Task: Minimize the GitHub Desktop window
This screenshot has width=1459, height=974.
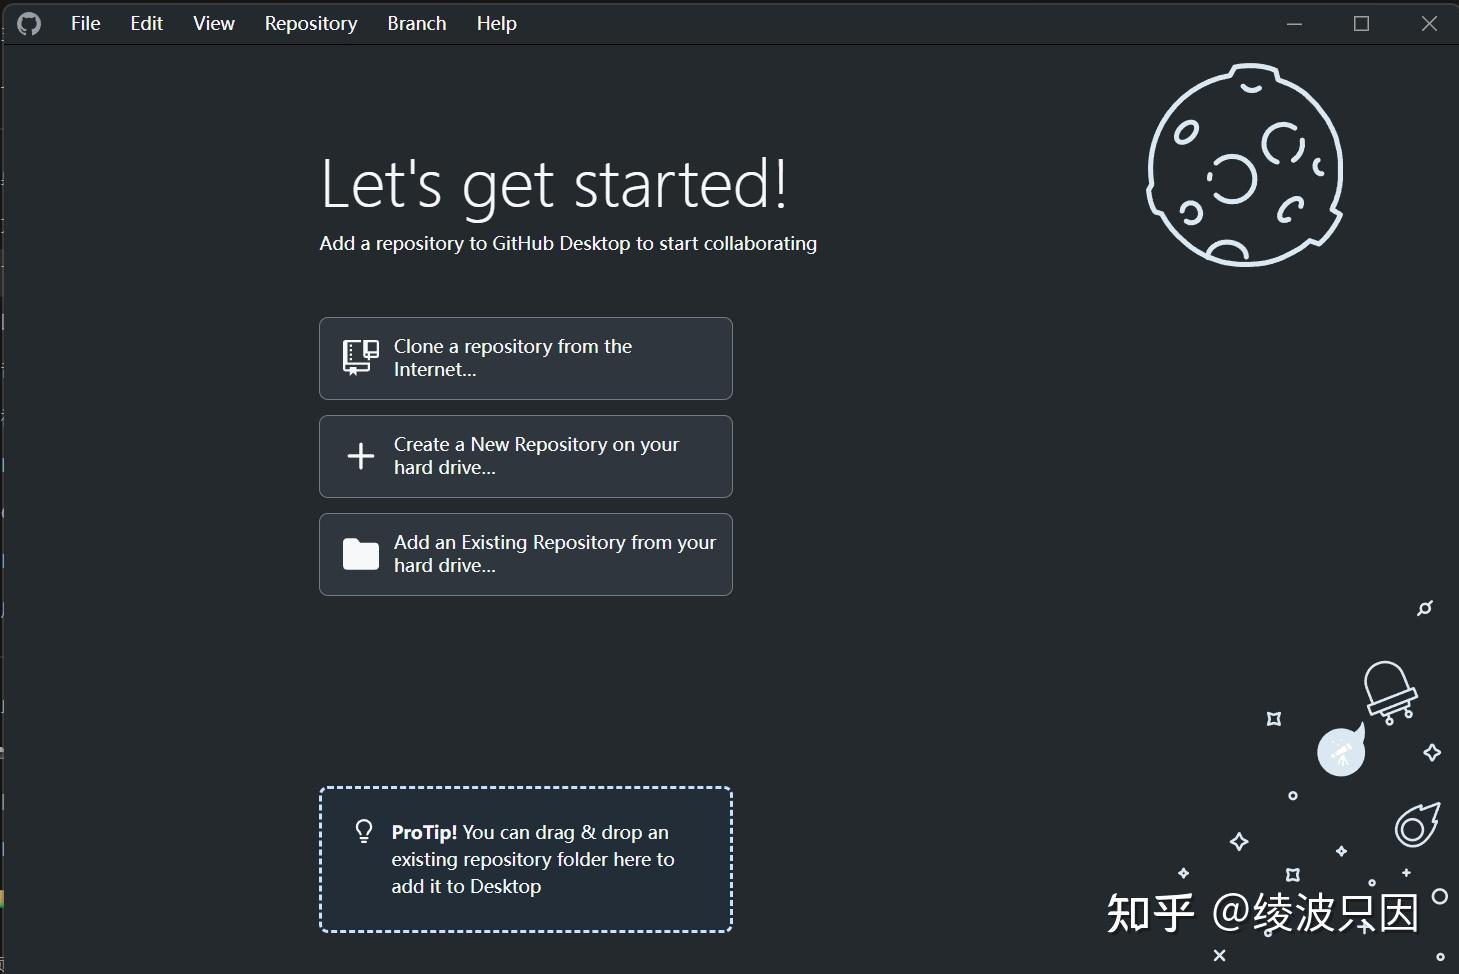Action: (1294, 23)
